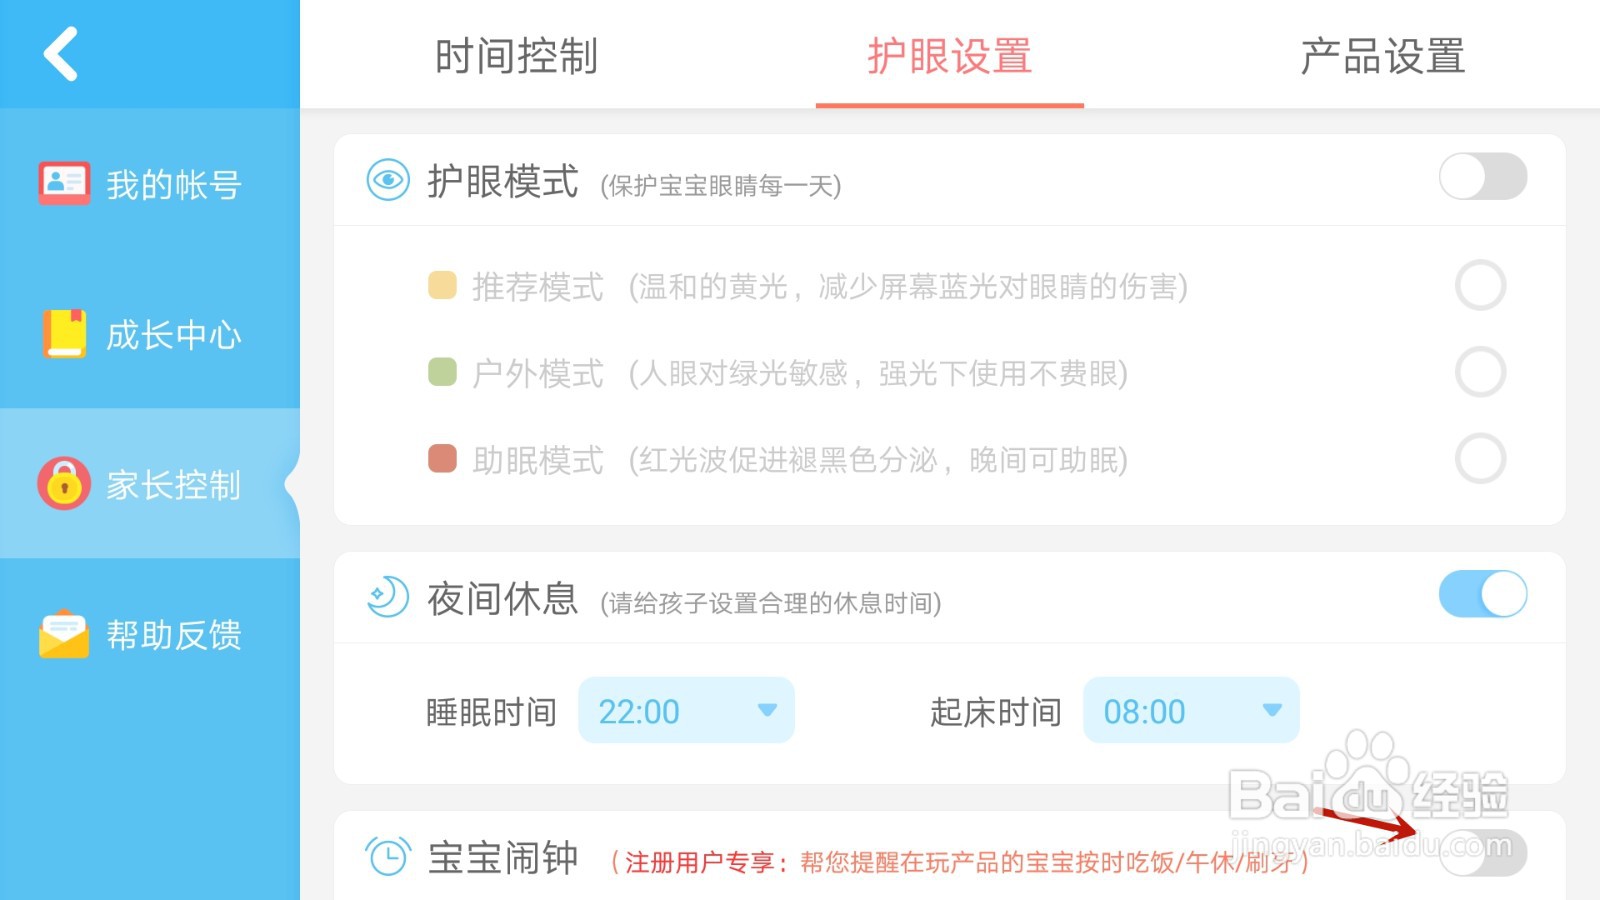Click the back arrow at top left
This screenshot has width=1600, height=900.
60,52
